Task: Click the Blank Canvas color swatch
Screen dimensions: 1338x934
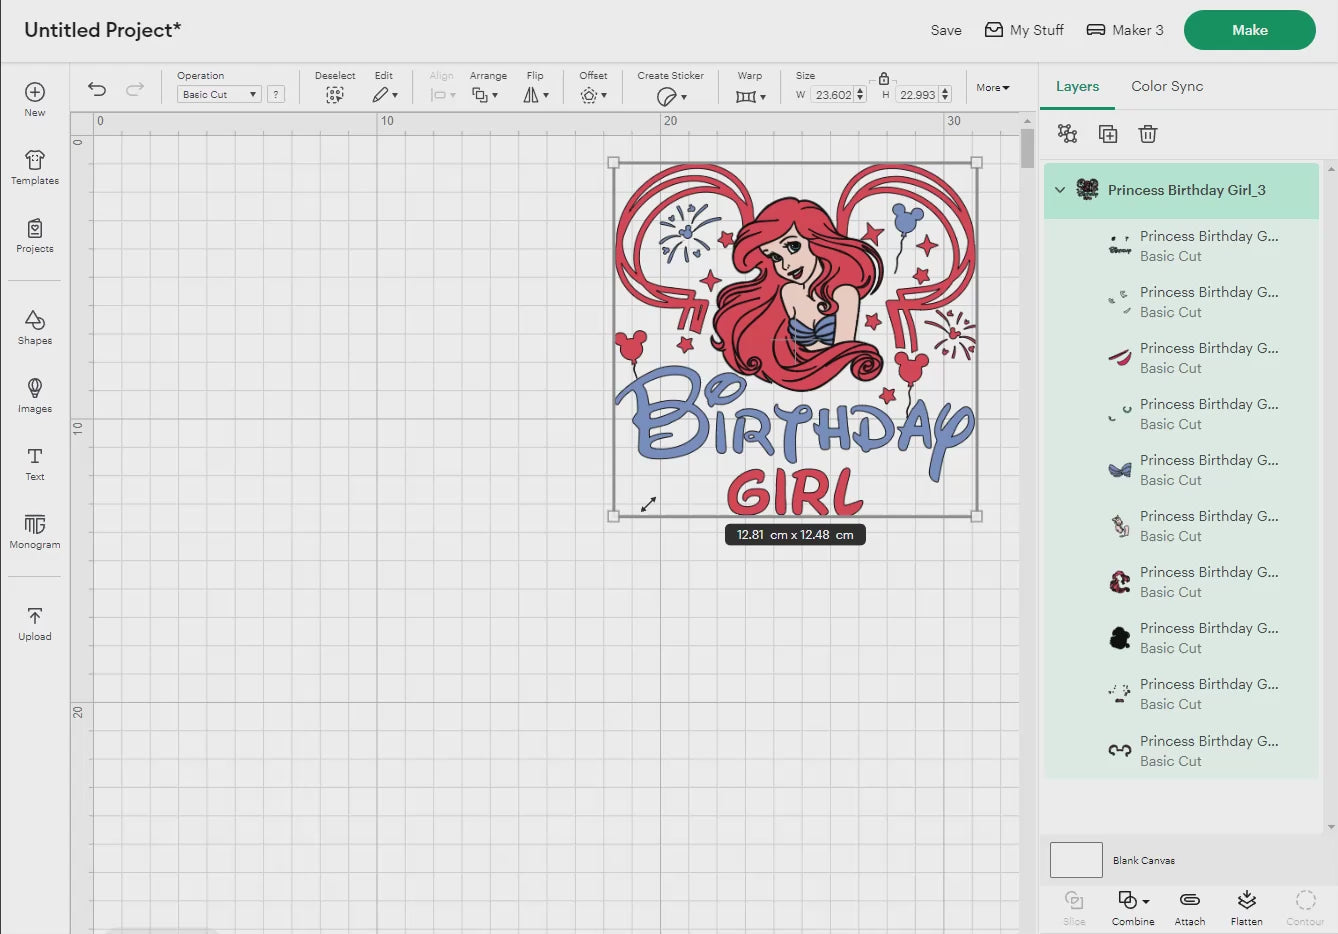Action: pos(1076,860)
